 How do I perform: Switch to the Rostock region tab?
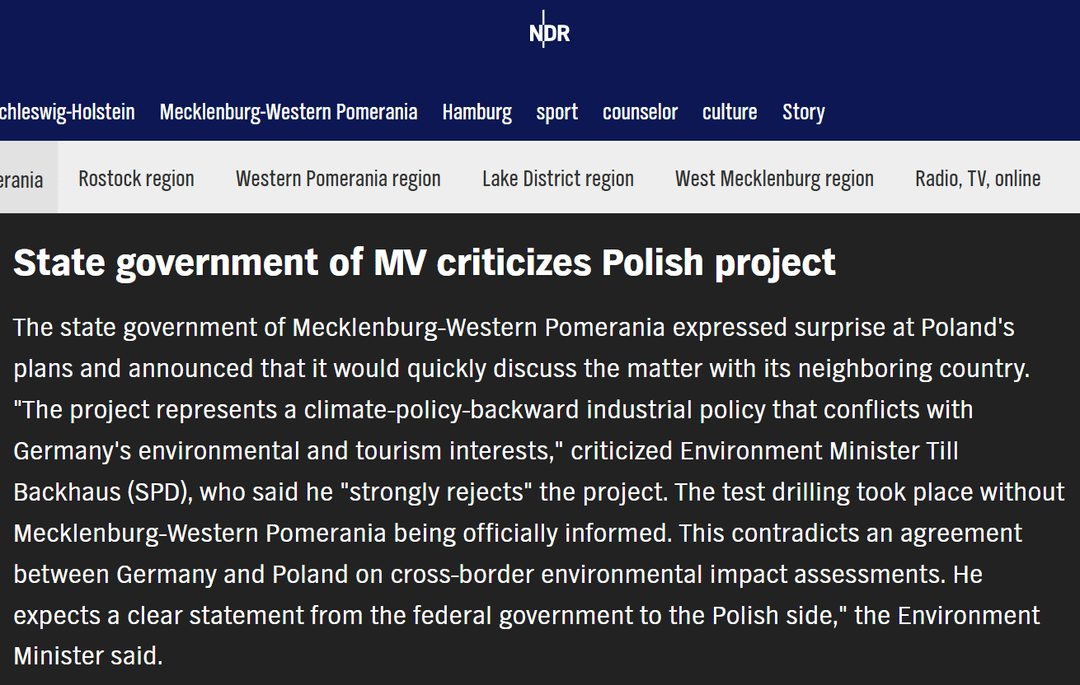click(x=136, y=178)
